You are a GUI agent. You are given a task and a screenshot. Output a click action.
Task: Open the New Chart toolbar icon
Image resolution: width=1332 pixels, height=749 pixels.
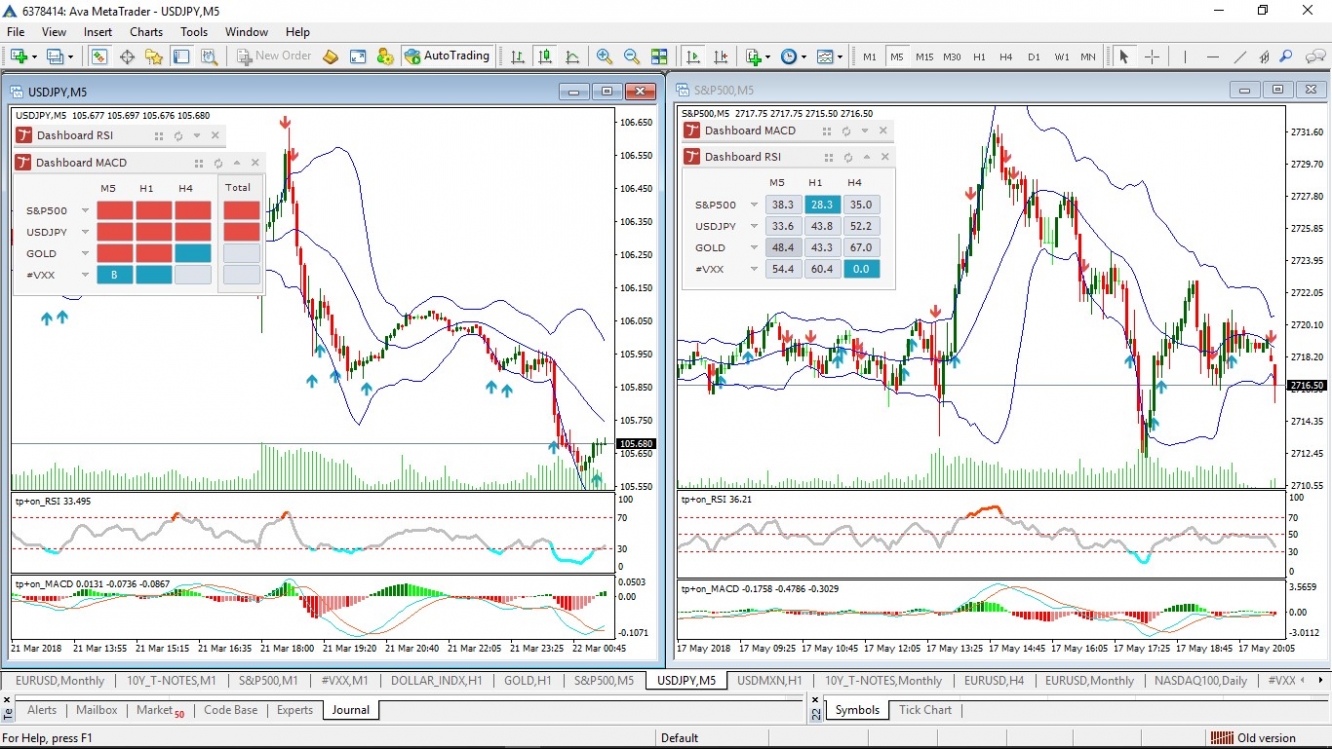(x=19, y=57)
